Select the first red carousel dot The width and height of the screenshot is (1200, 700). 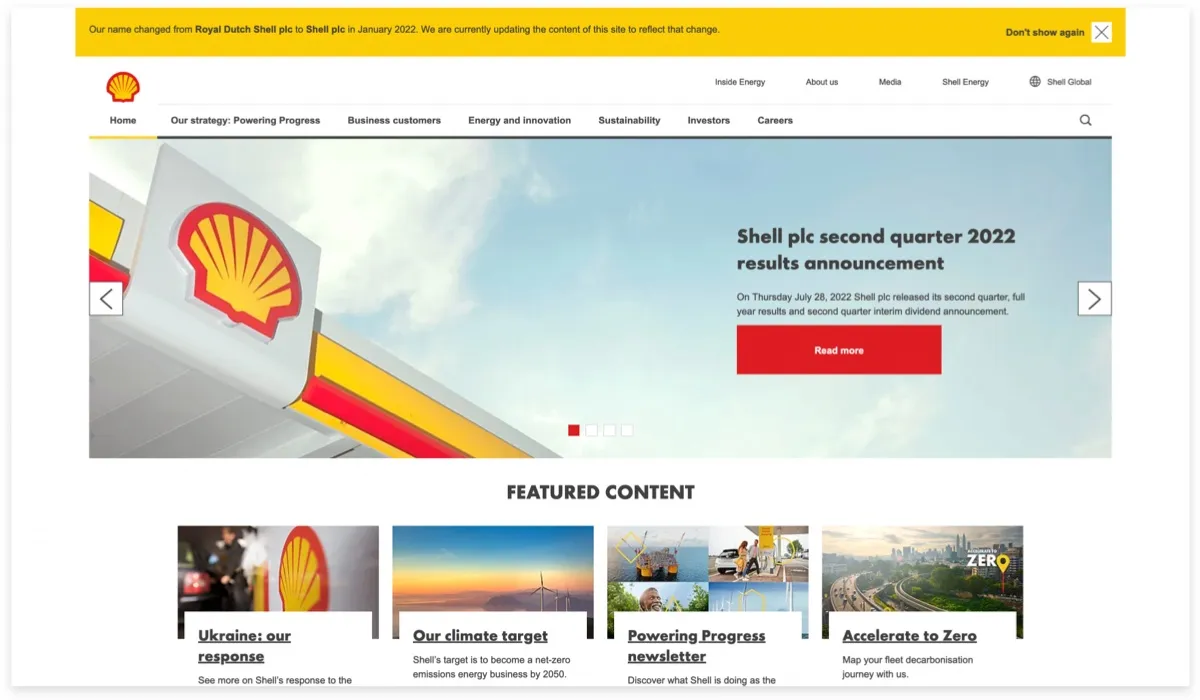click(x=574, y=430)
